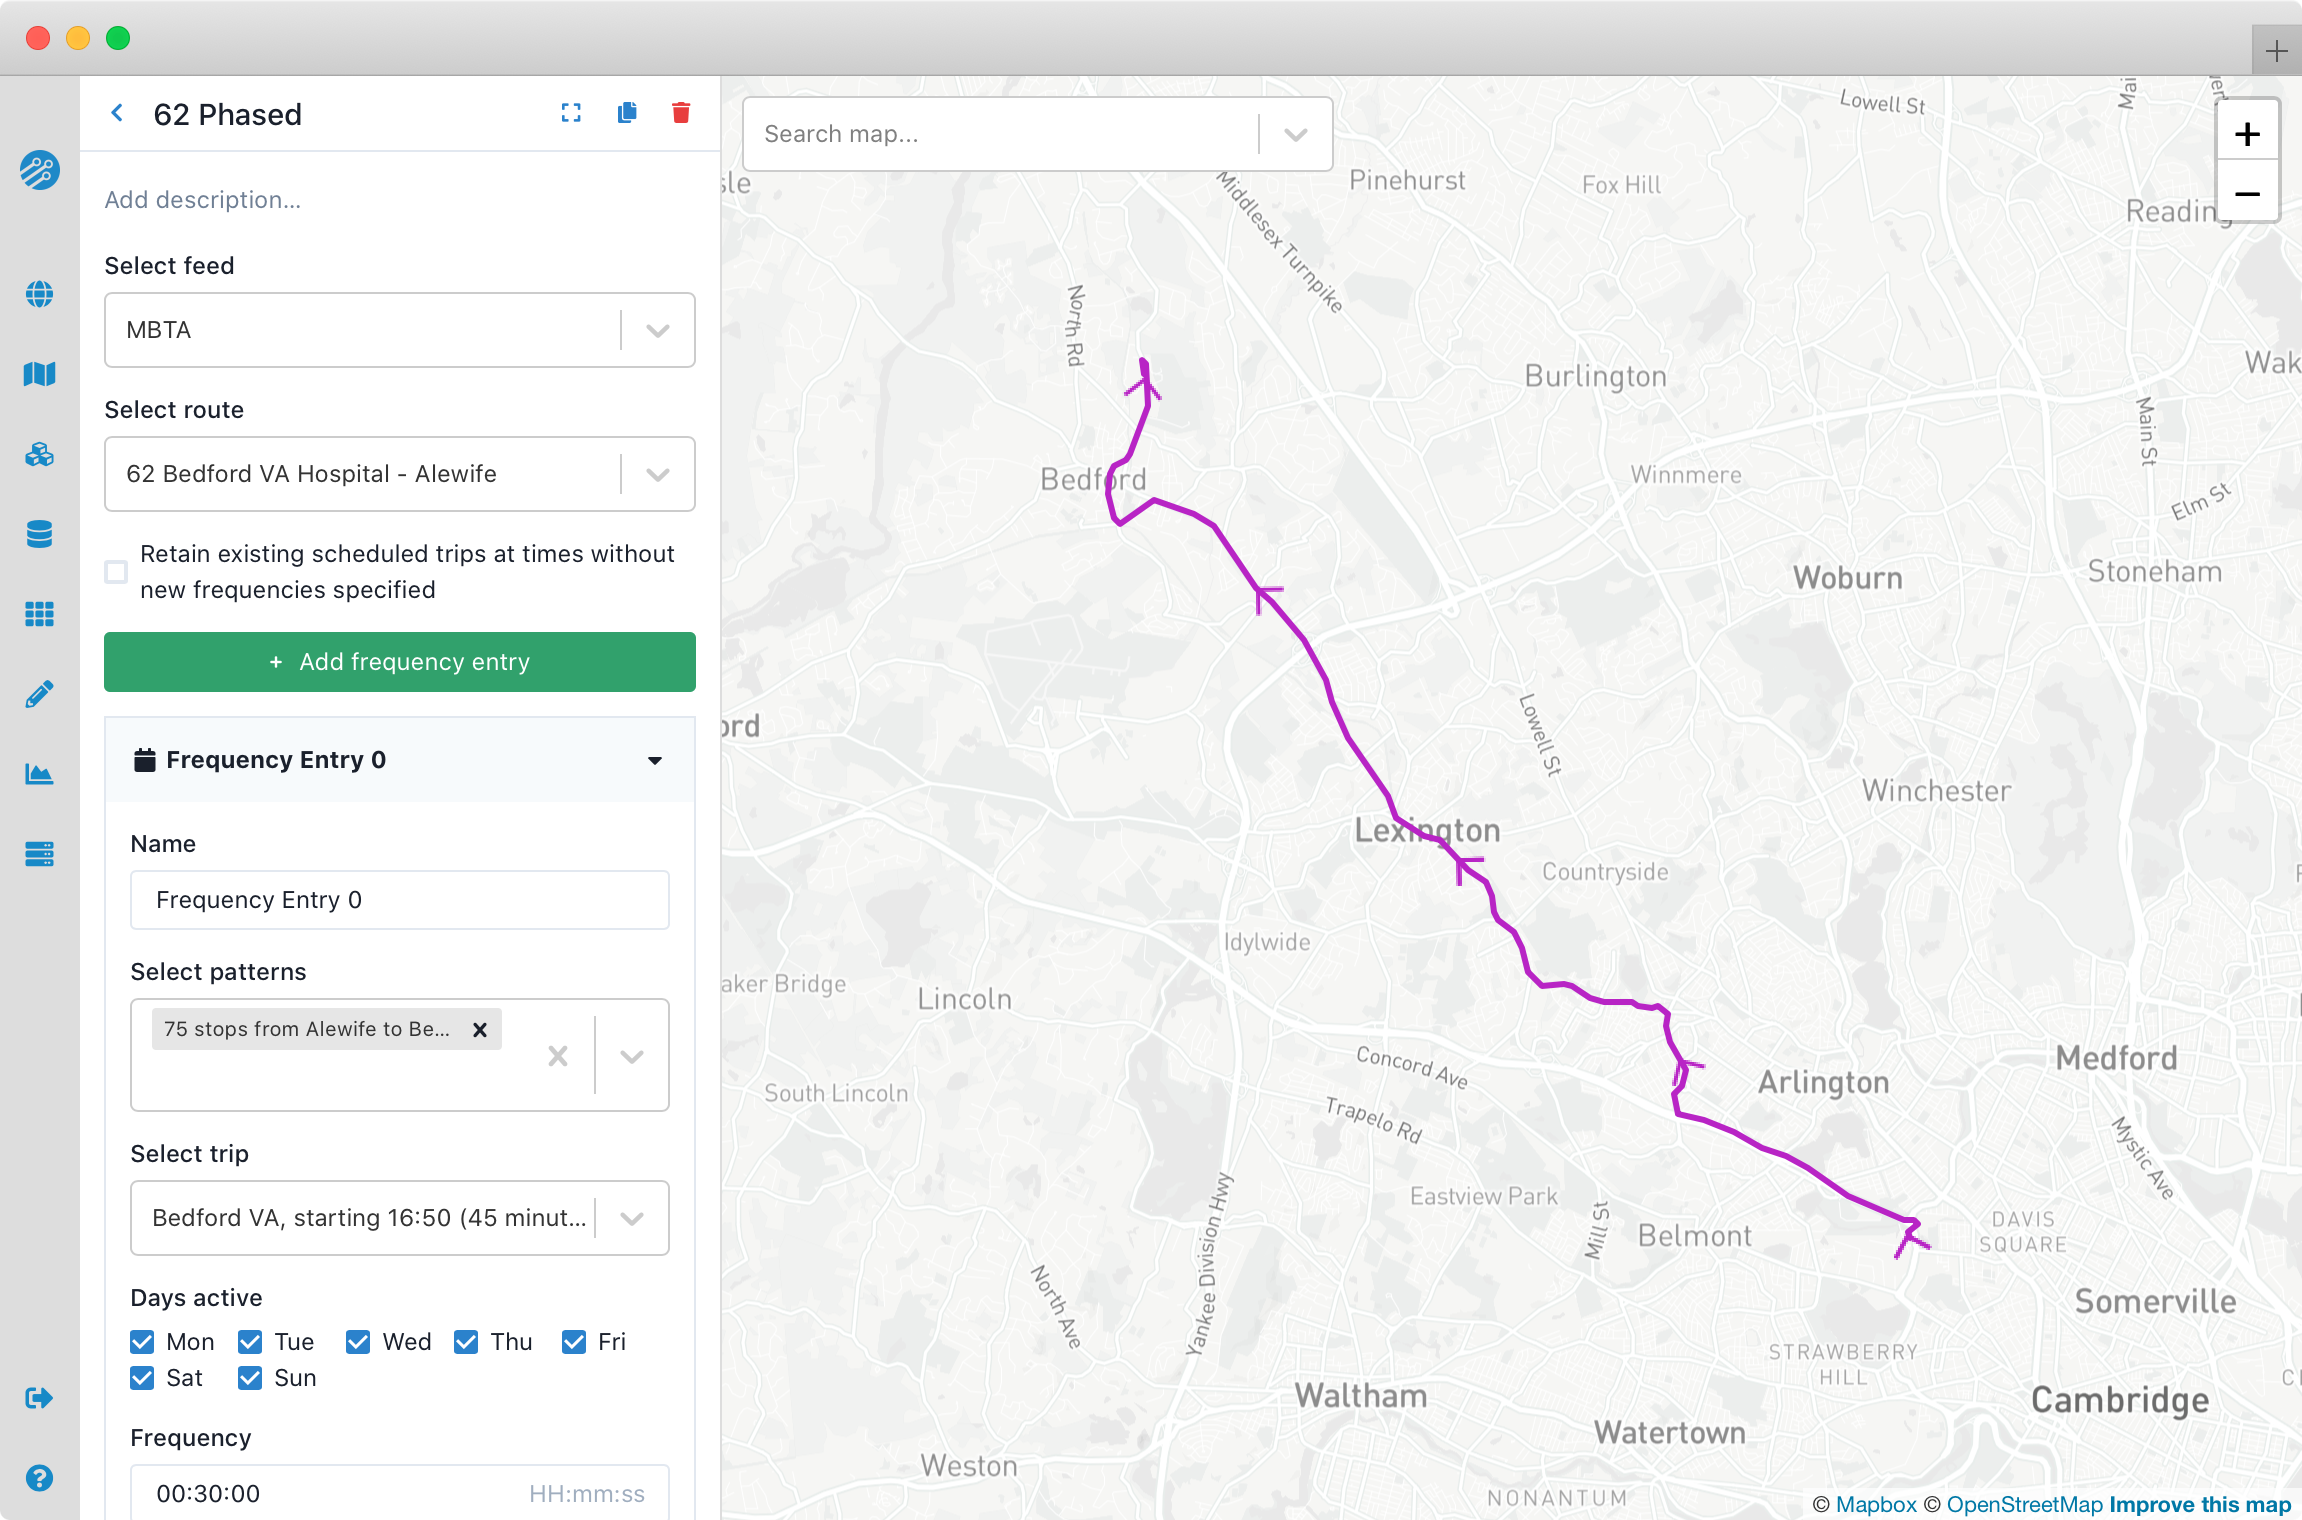Click the copy modification icon

tap(627, 113)
